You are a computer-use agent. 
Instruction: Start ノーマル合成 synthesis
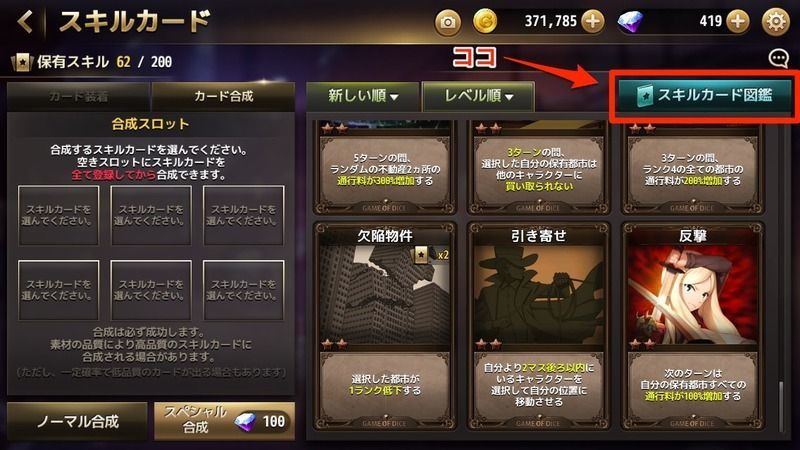(x=78, y=421)
